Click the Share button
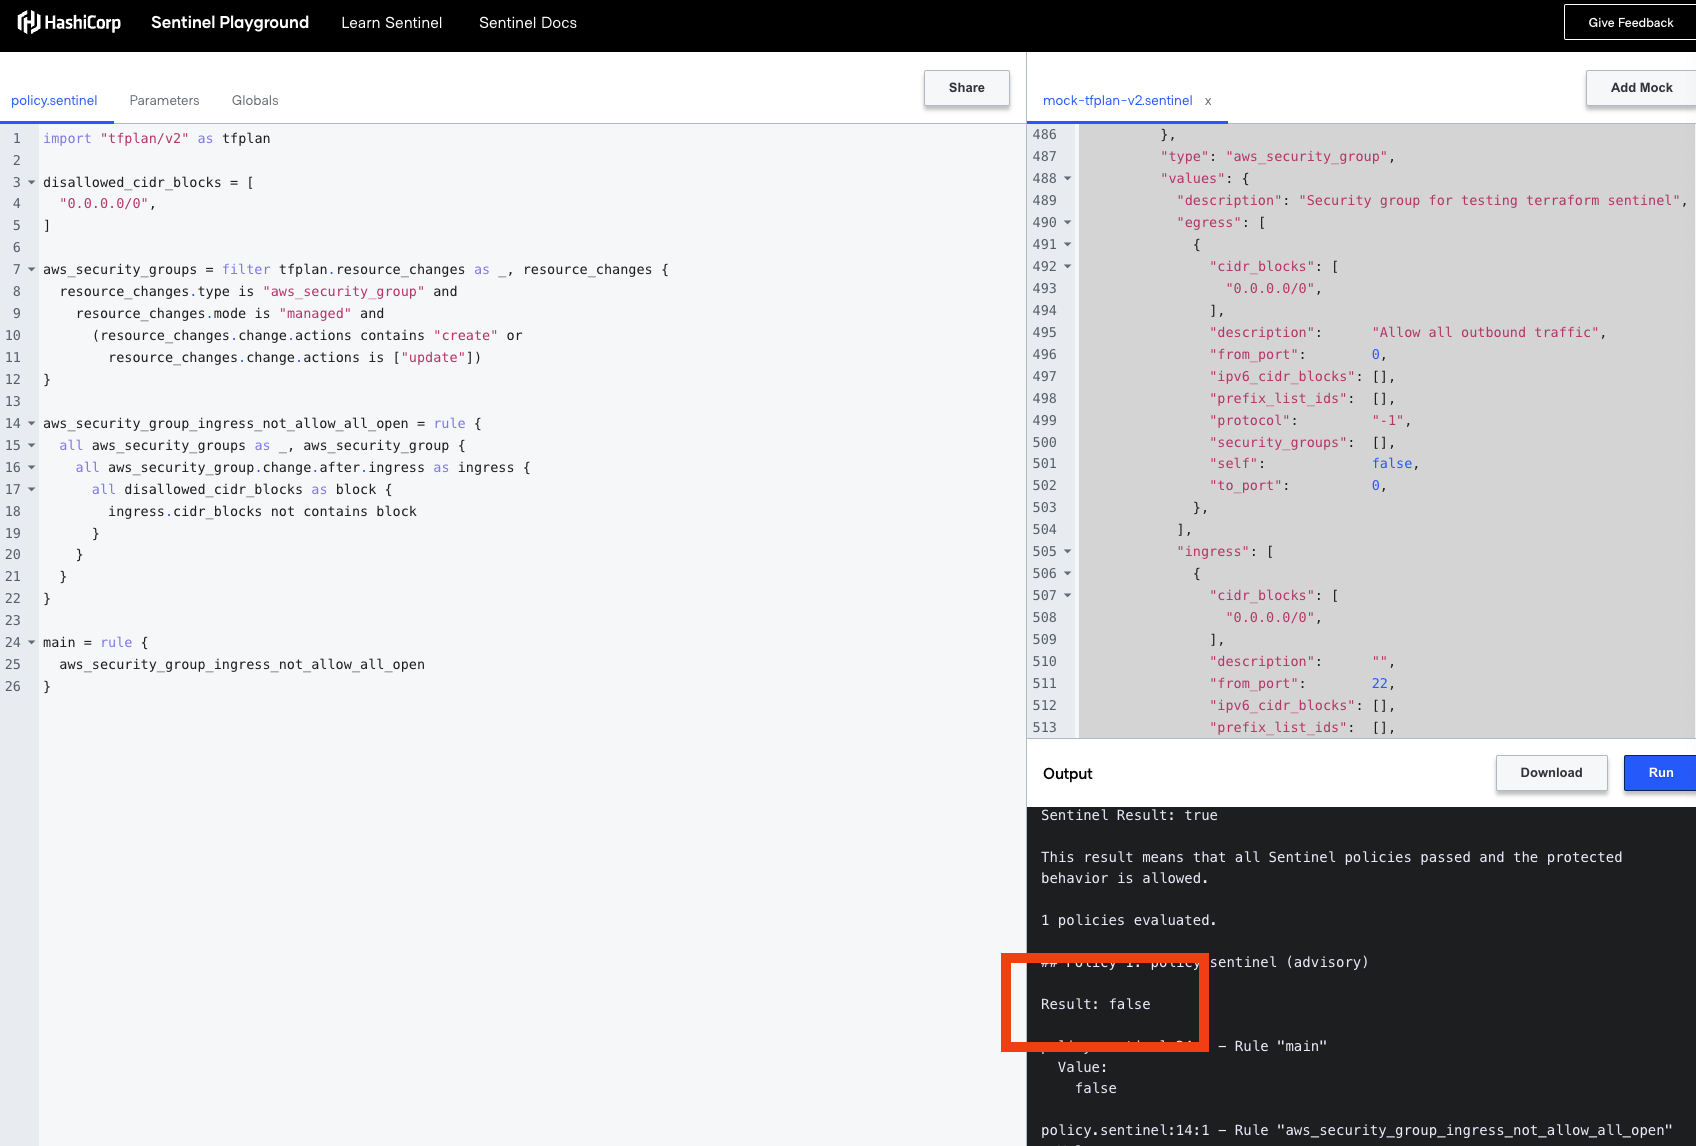 click(x=966, y=87)
